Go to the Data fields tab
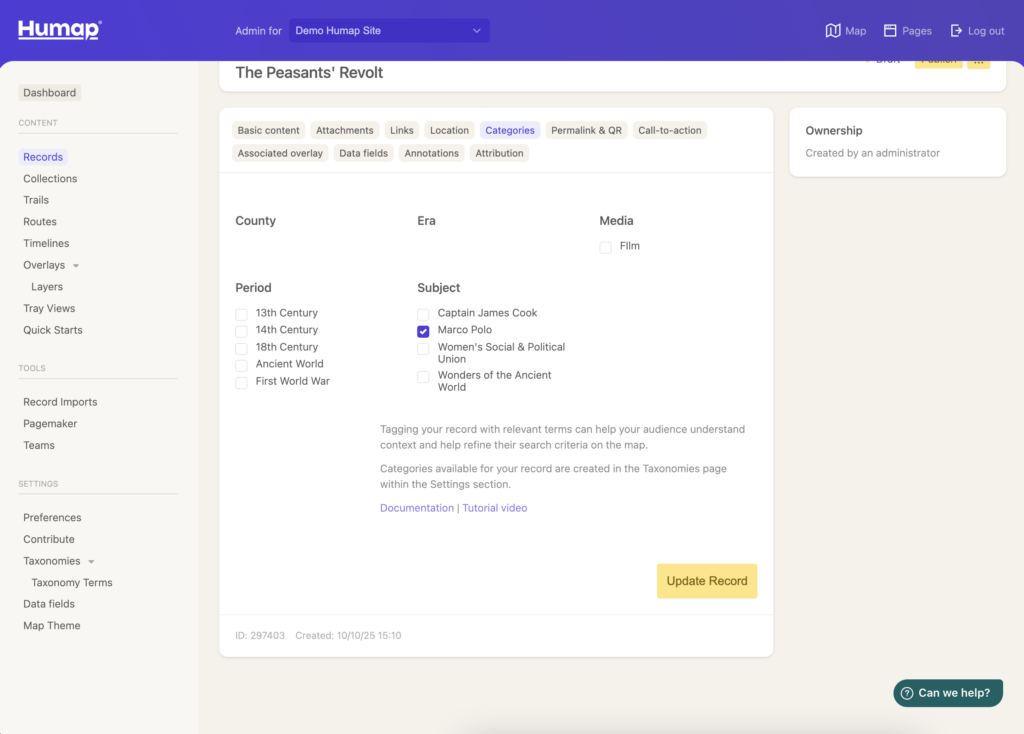 pyautogui.click(x=363, y=153)
